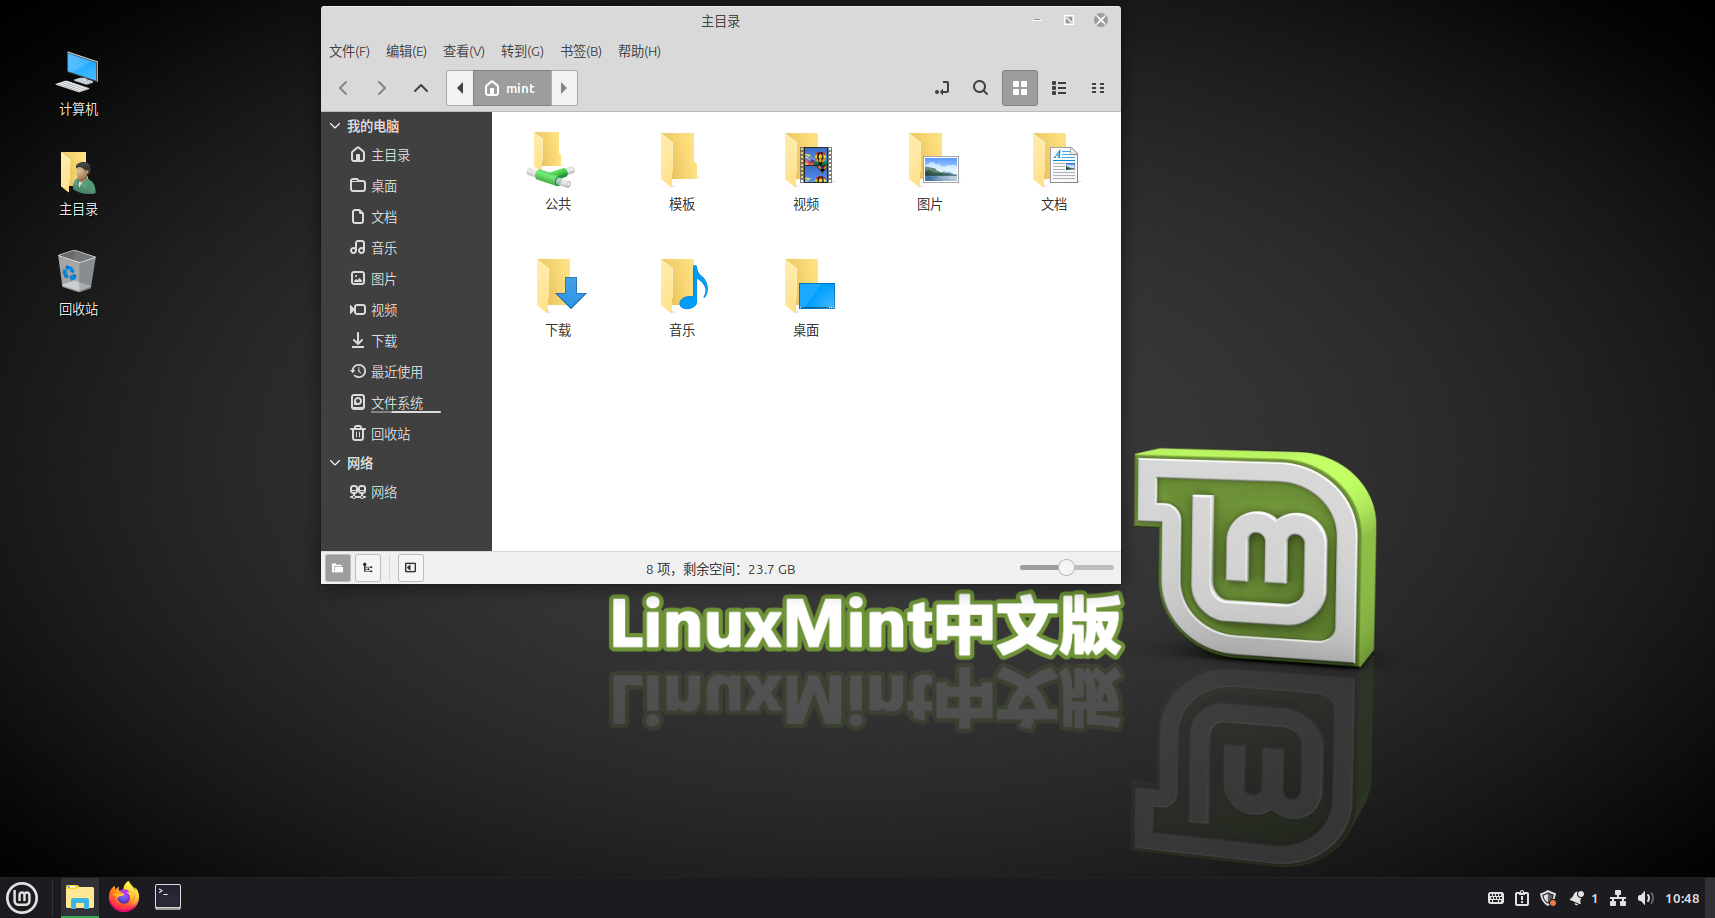The width and height of the screenshot is (1715, 918).
Task: Open the search icon in the file manager toolbar
Action: 980,88
